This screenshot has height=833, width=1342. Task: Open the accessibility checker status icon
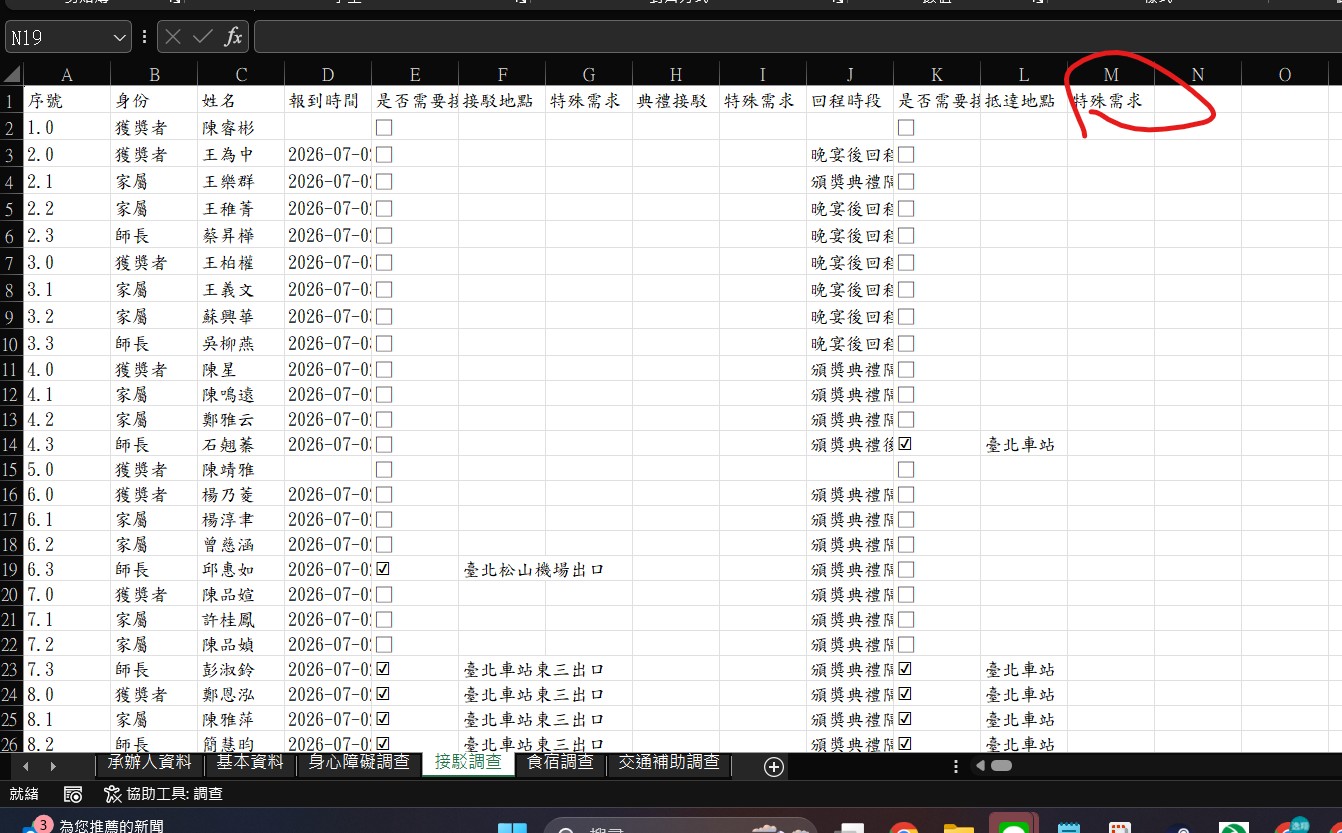[113, 794]
